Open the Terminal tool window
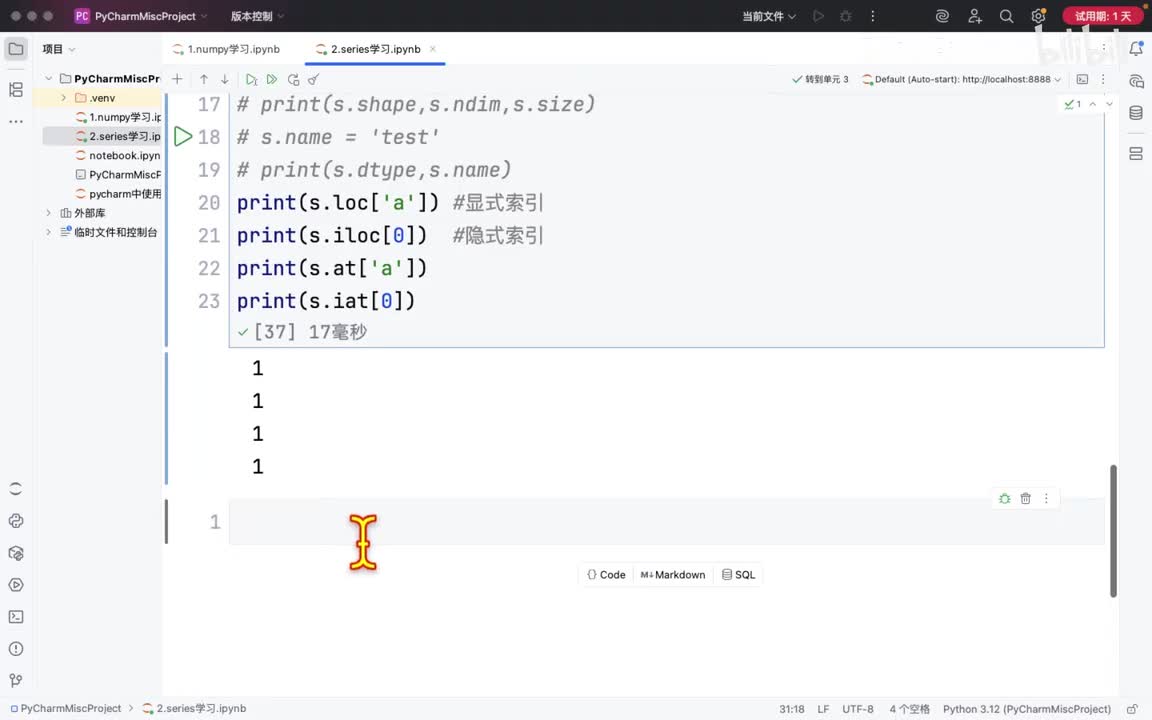This screenshot has height=720, width=1152. point(15,617)
